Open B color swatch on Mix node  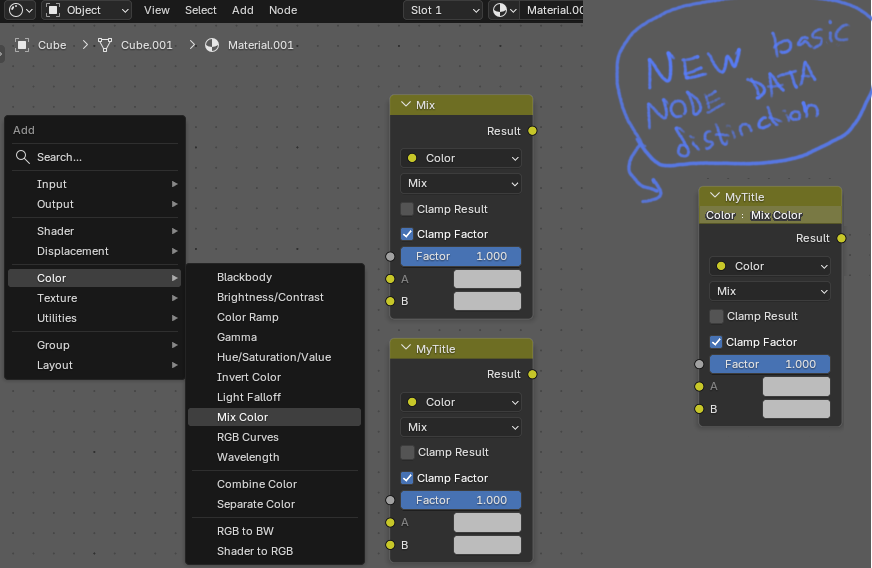pyautogui.click(x=487, y=302)
